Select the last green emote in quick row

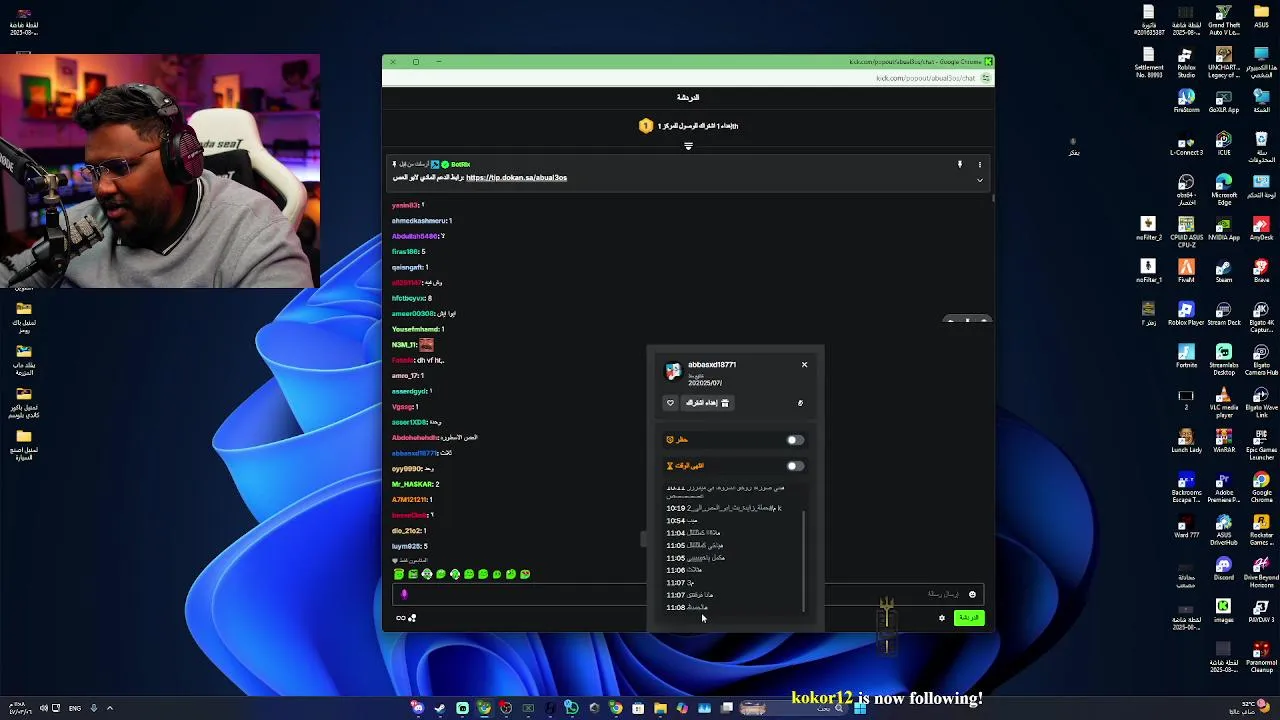[525, 574]
